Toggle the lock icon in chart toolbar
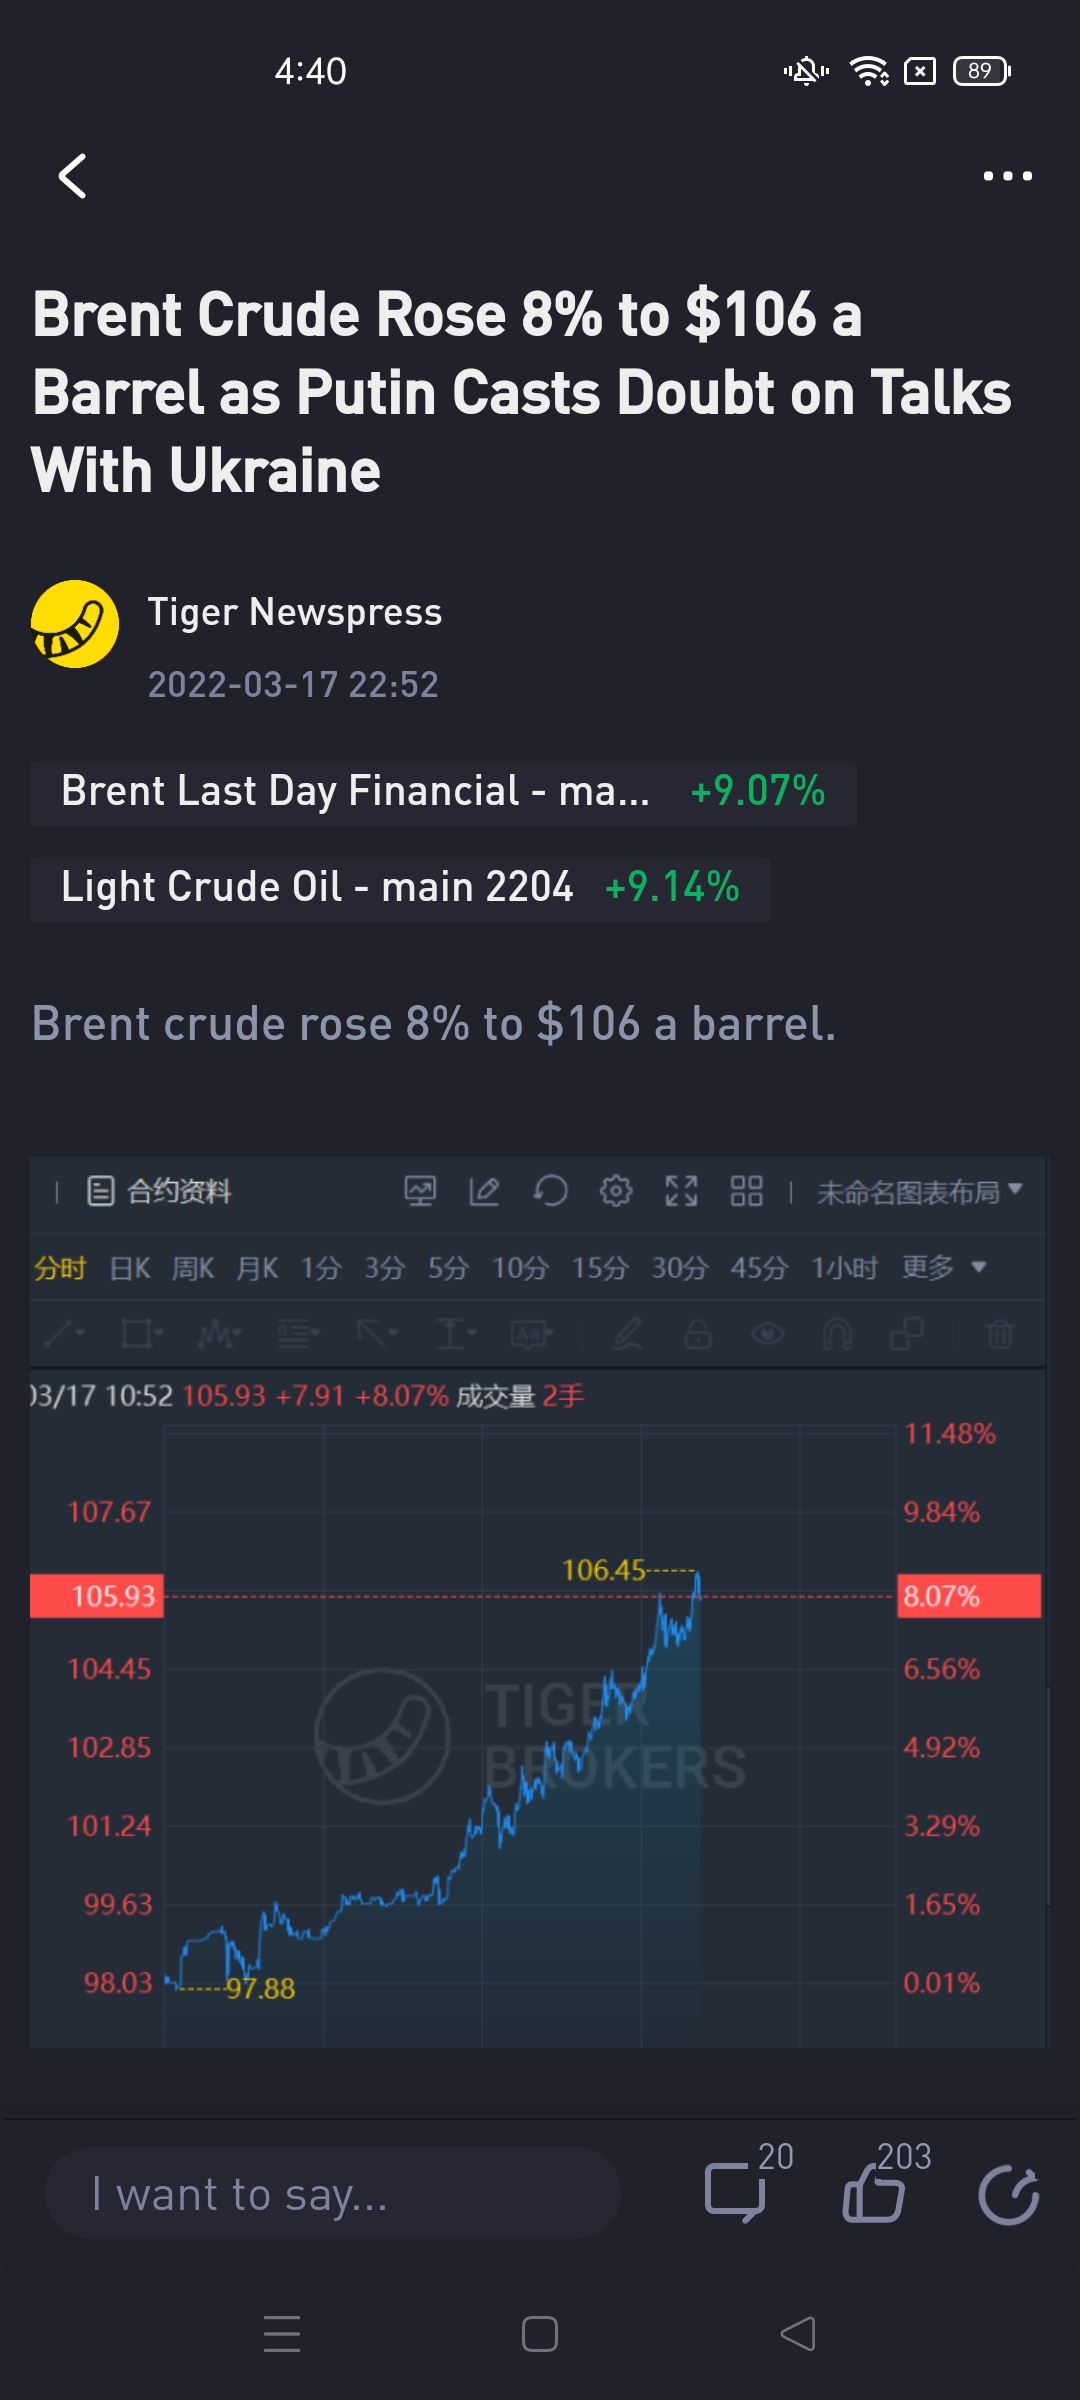The width and height of the screenshot is (1080, 2400). [698, 1334]
